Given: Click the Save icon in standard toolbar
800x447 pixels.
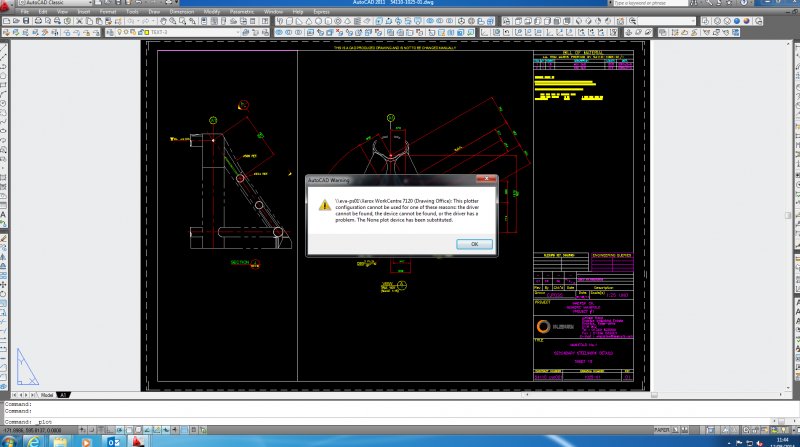Looking at the screenshot, I should pyautogui.click(x=28, y=21).
